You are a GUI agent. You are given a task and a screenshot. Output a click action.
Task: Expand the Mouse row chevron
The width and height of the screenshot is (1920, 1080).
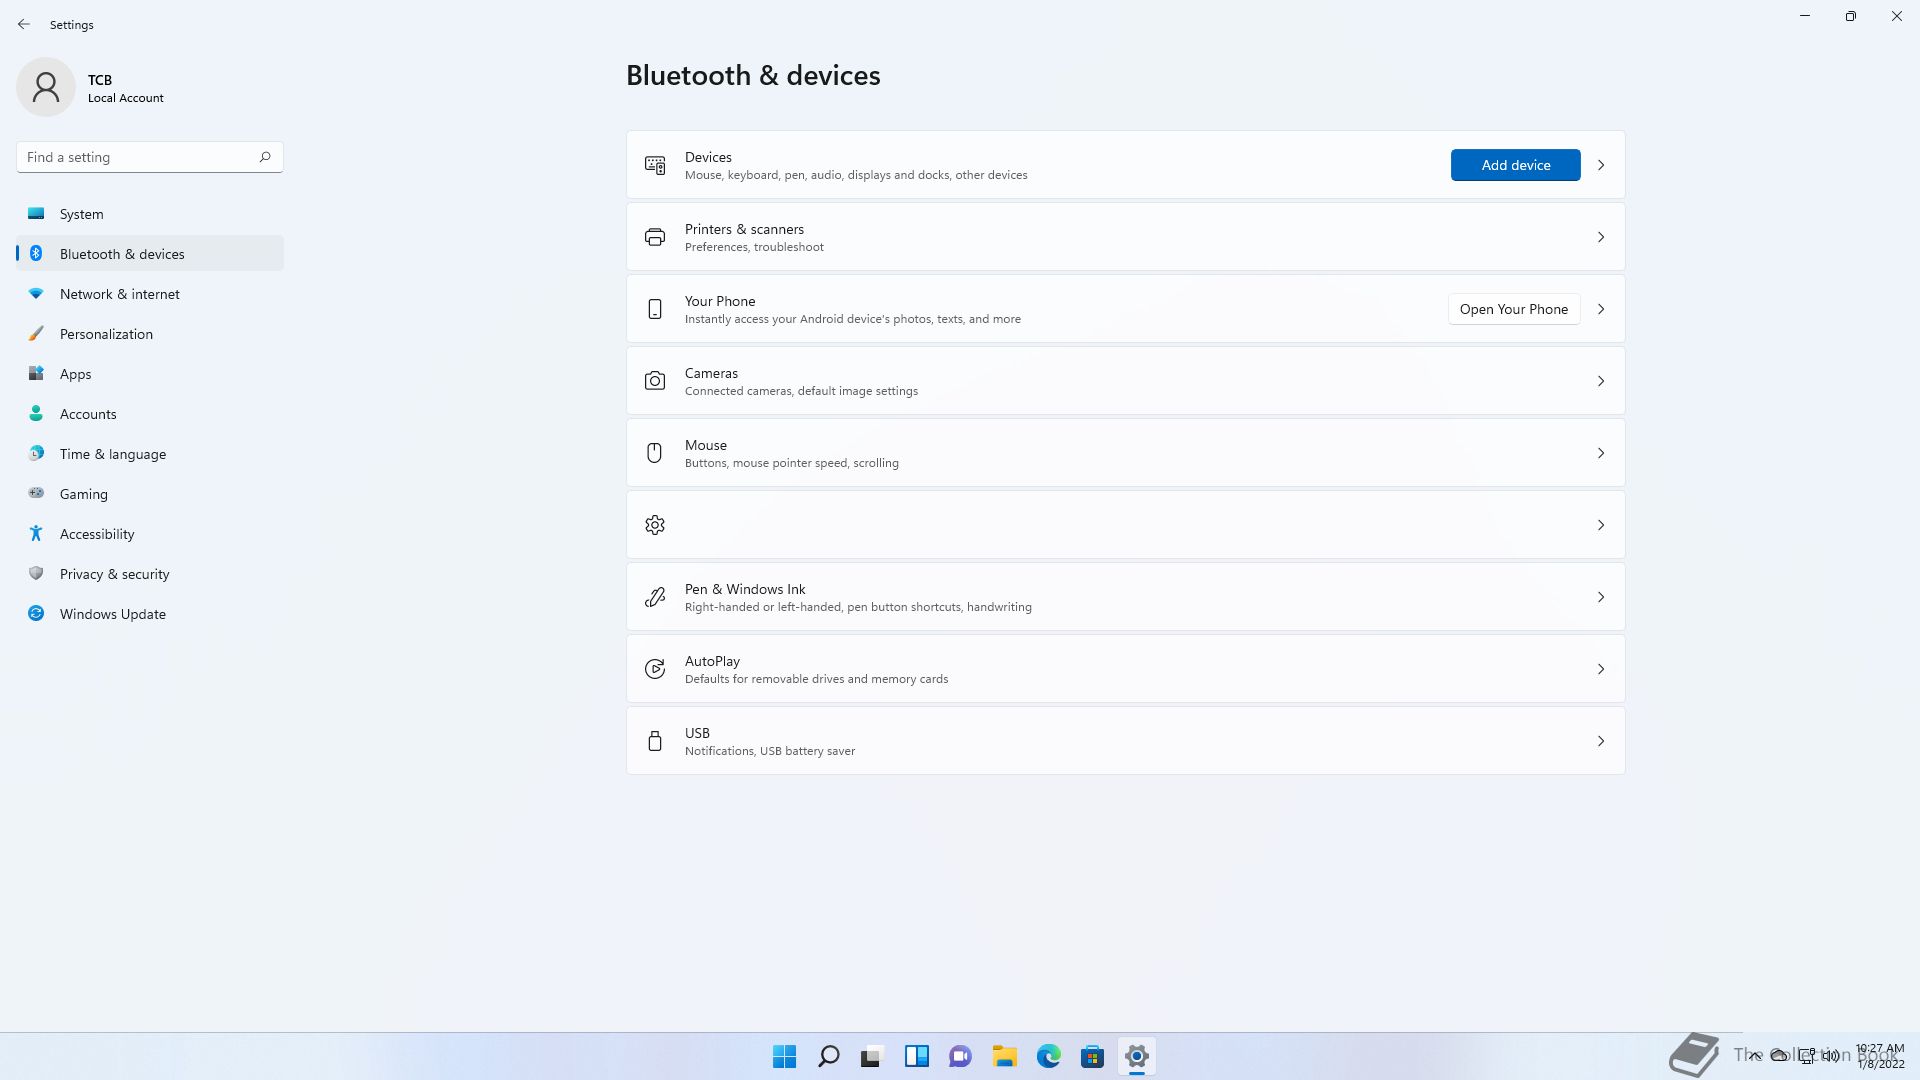[x=1601, y=453]
